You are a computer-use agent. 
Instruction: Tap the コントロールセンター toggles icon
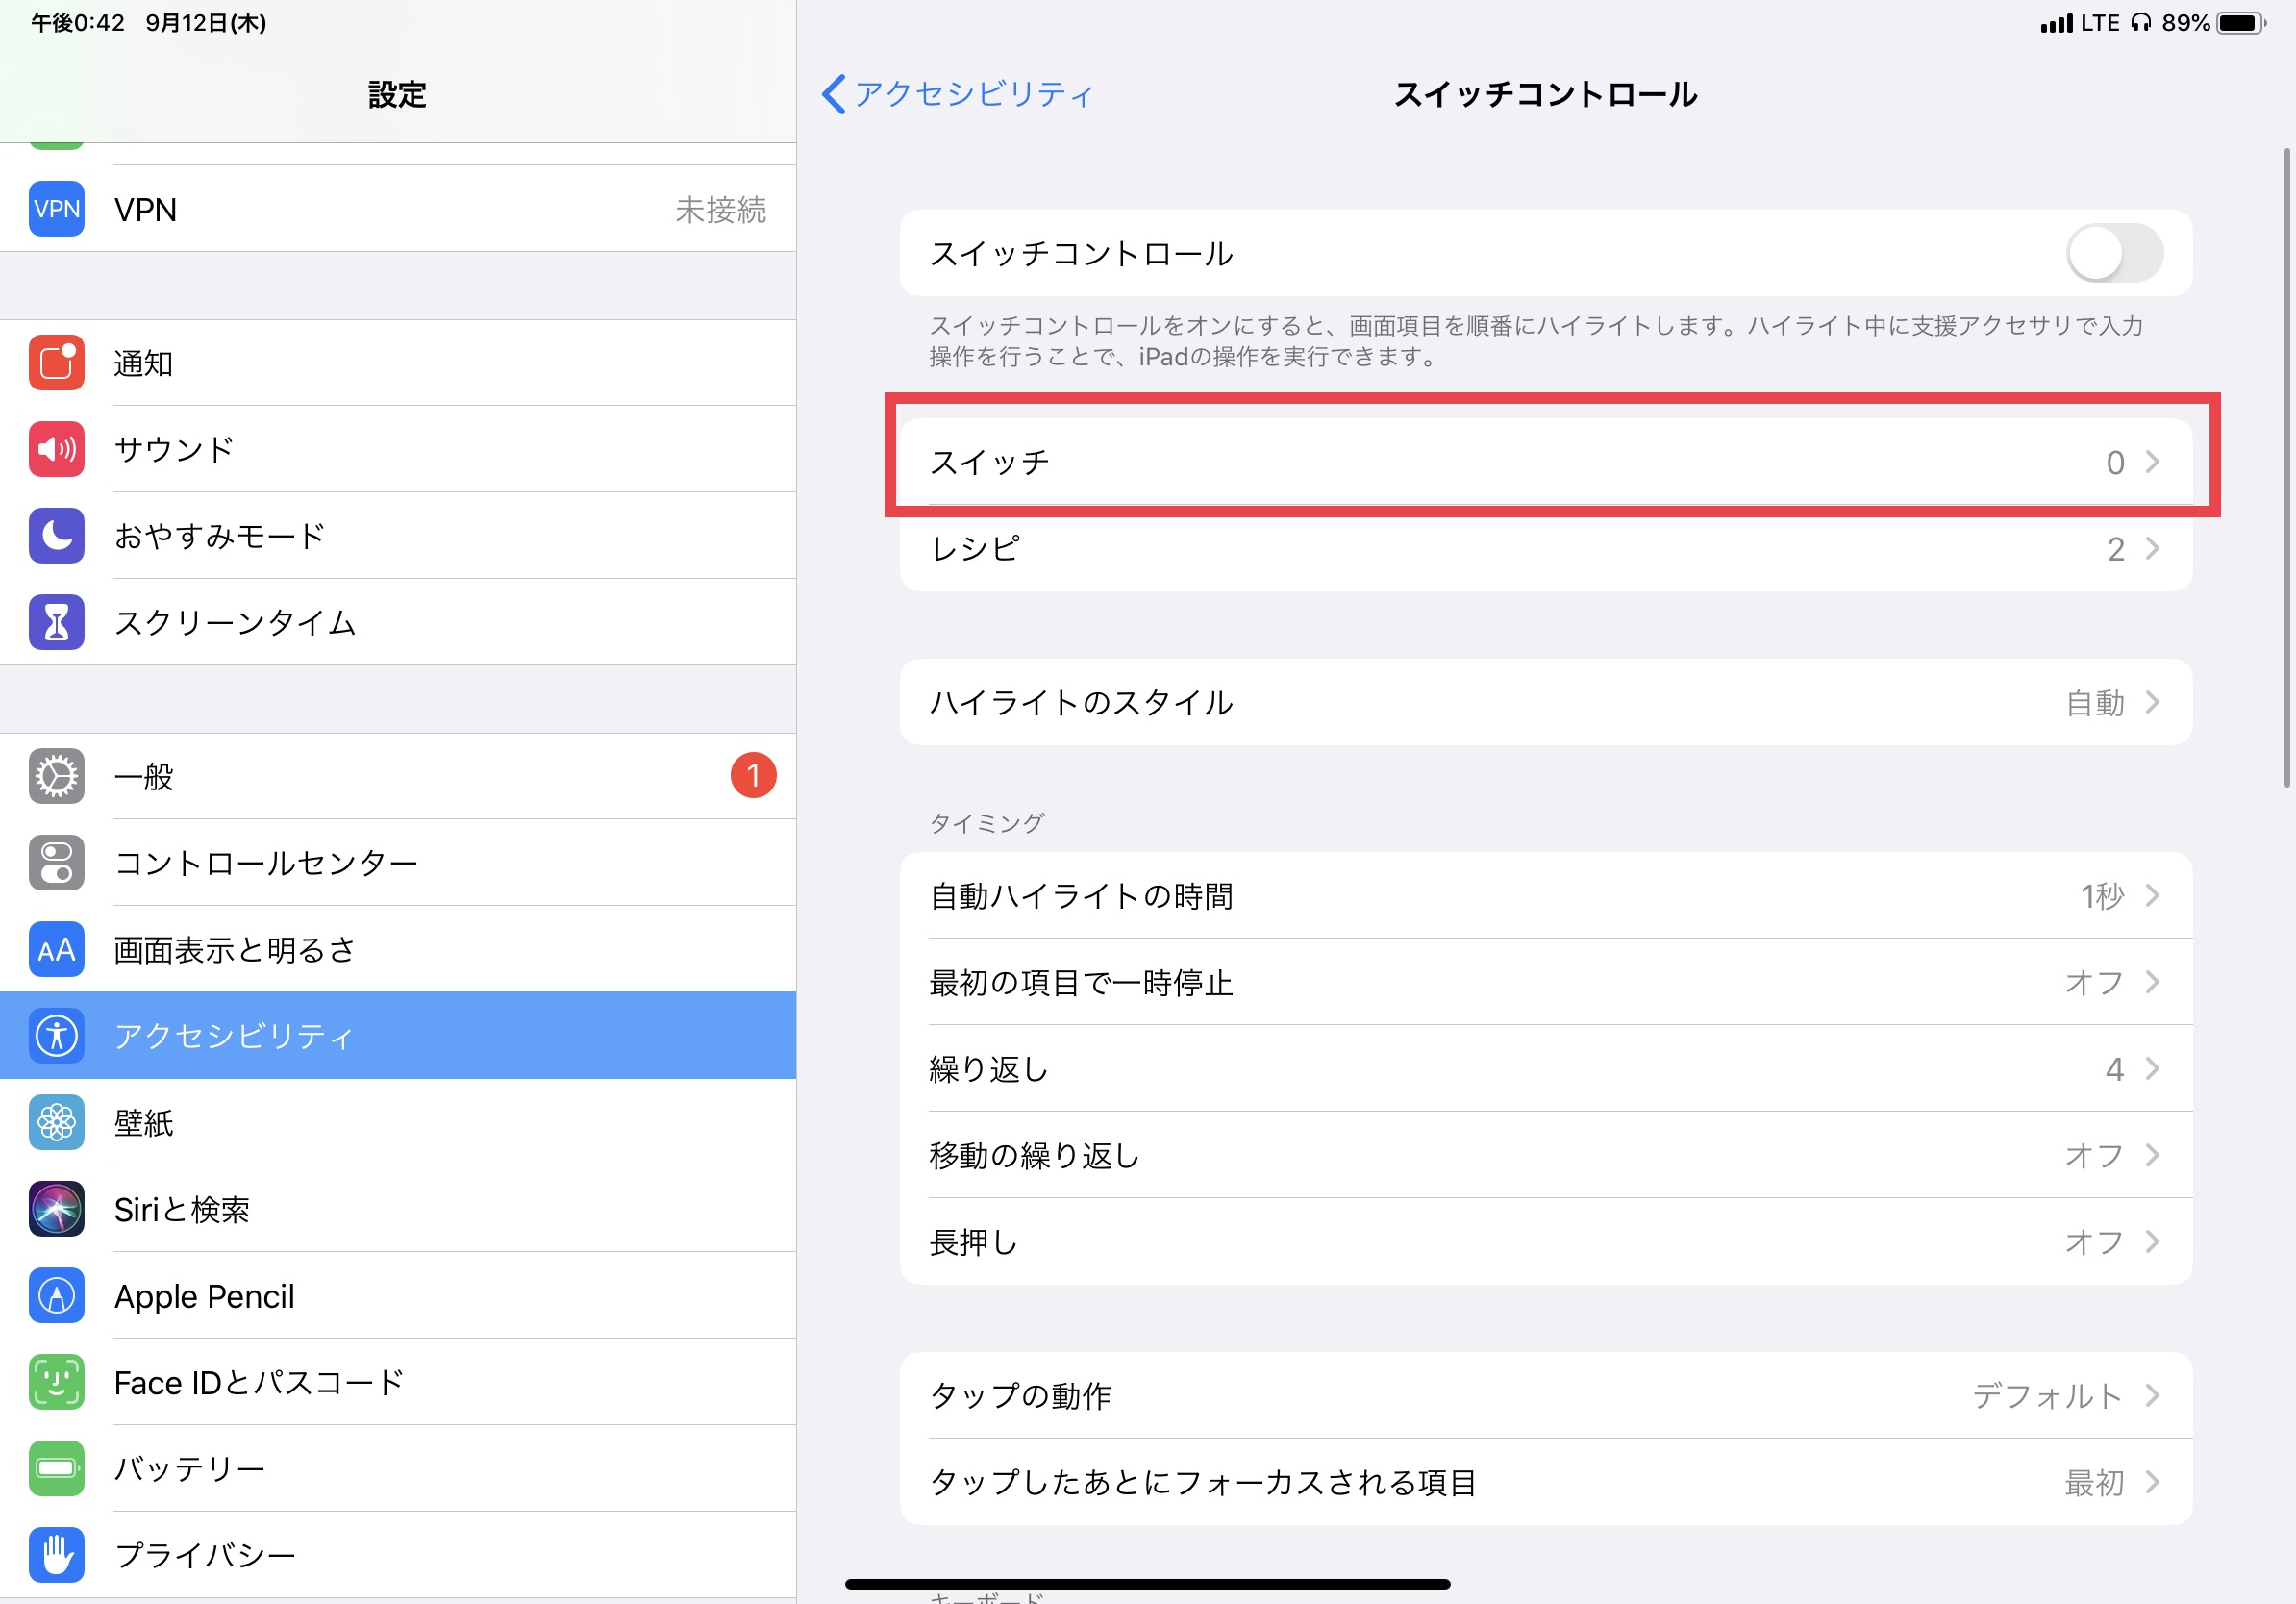click(x=56, y=863)
